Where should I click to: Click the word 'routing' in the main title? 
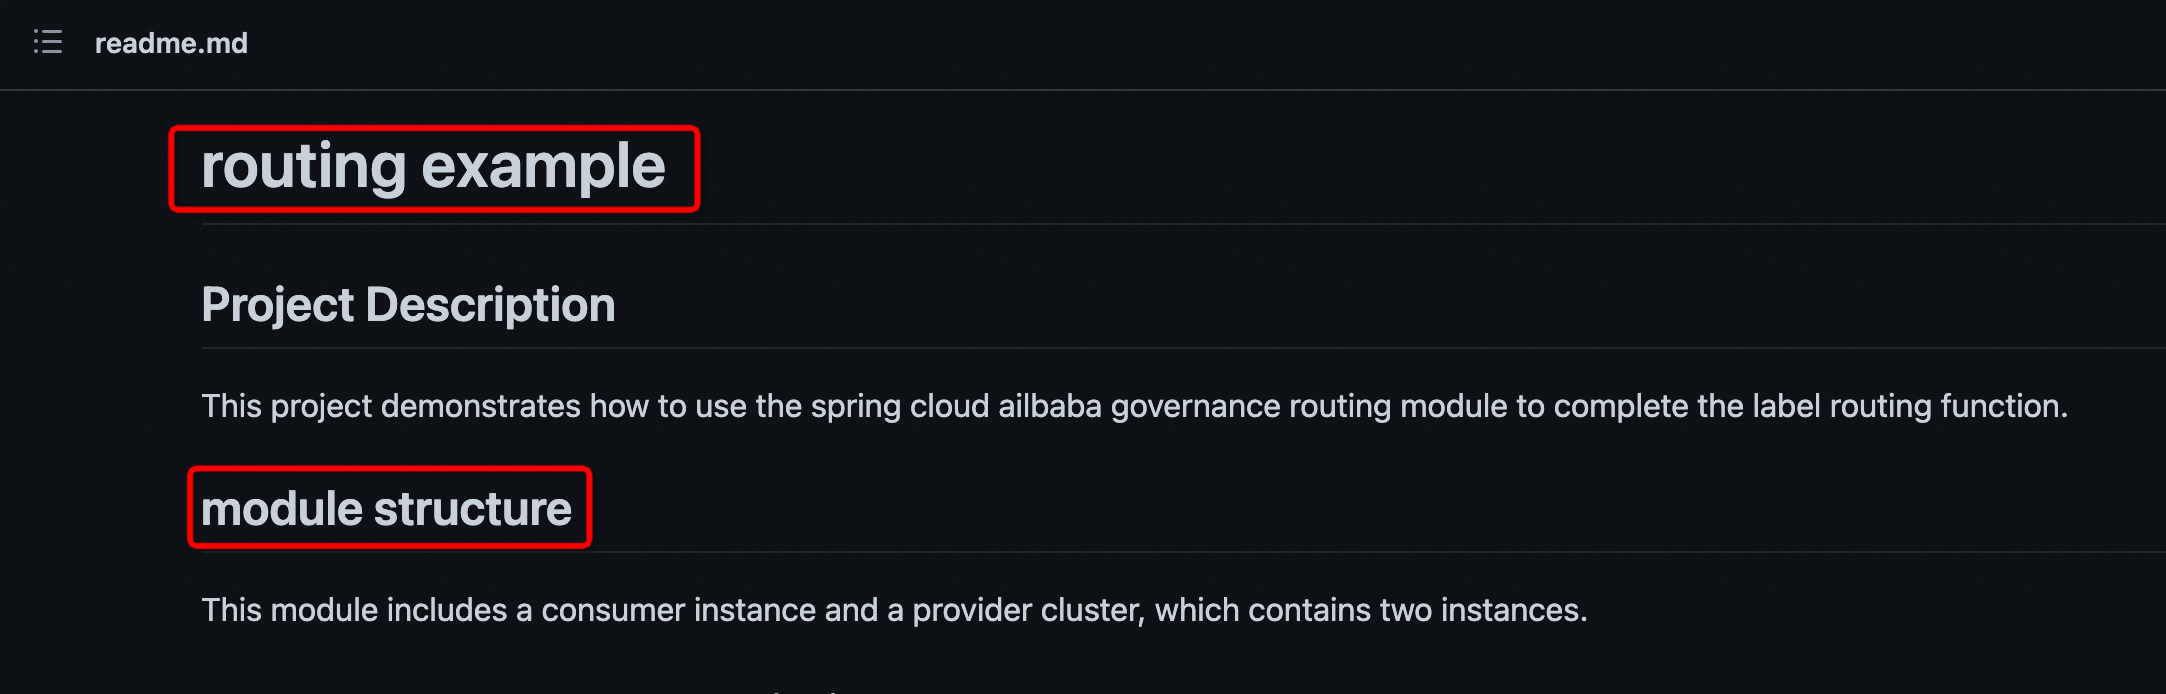click(304, 166)
